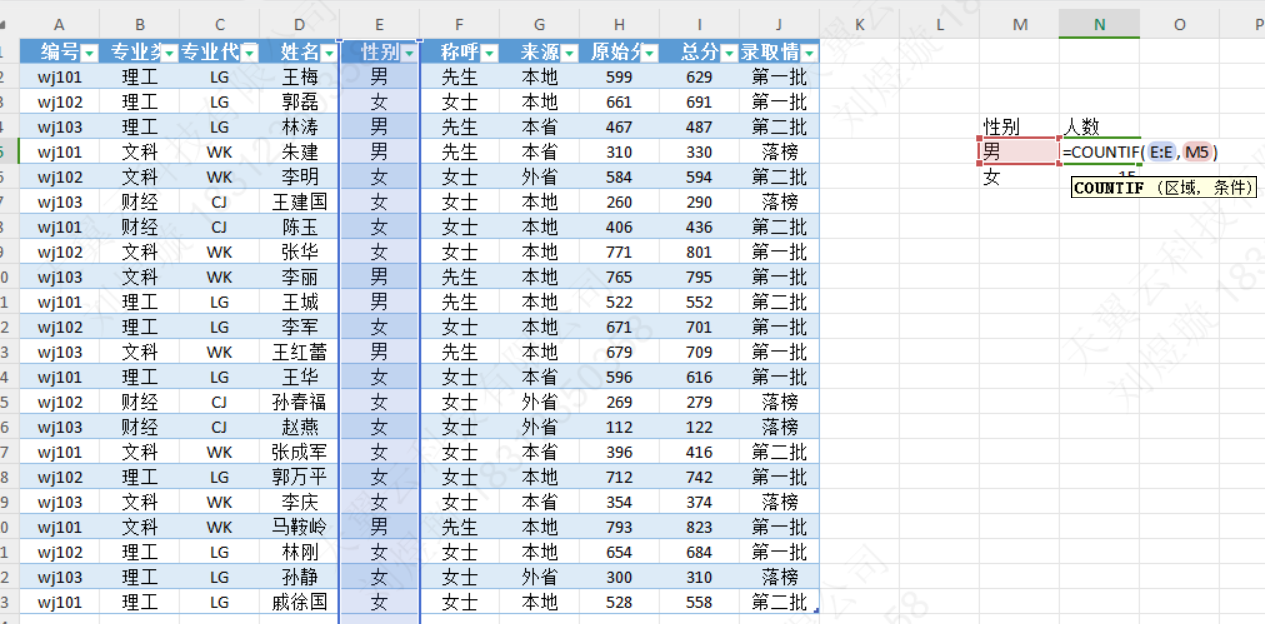This screenshot has width=1265, height=624.
Task: Select the name cell 王建国
Action: 299,202
